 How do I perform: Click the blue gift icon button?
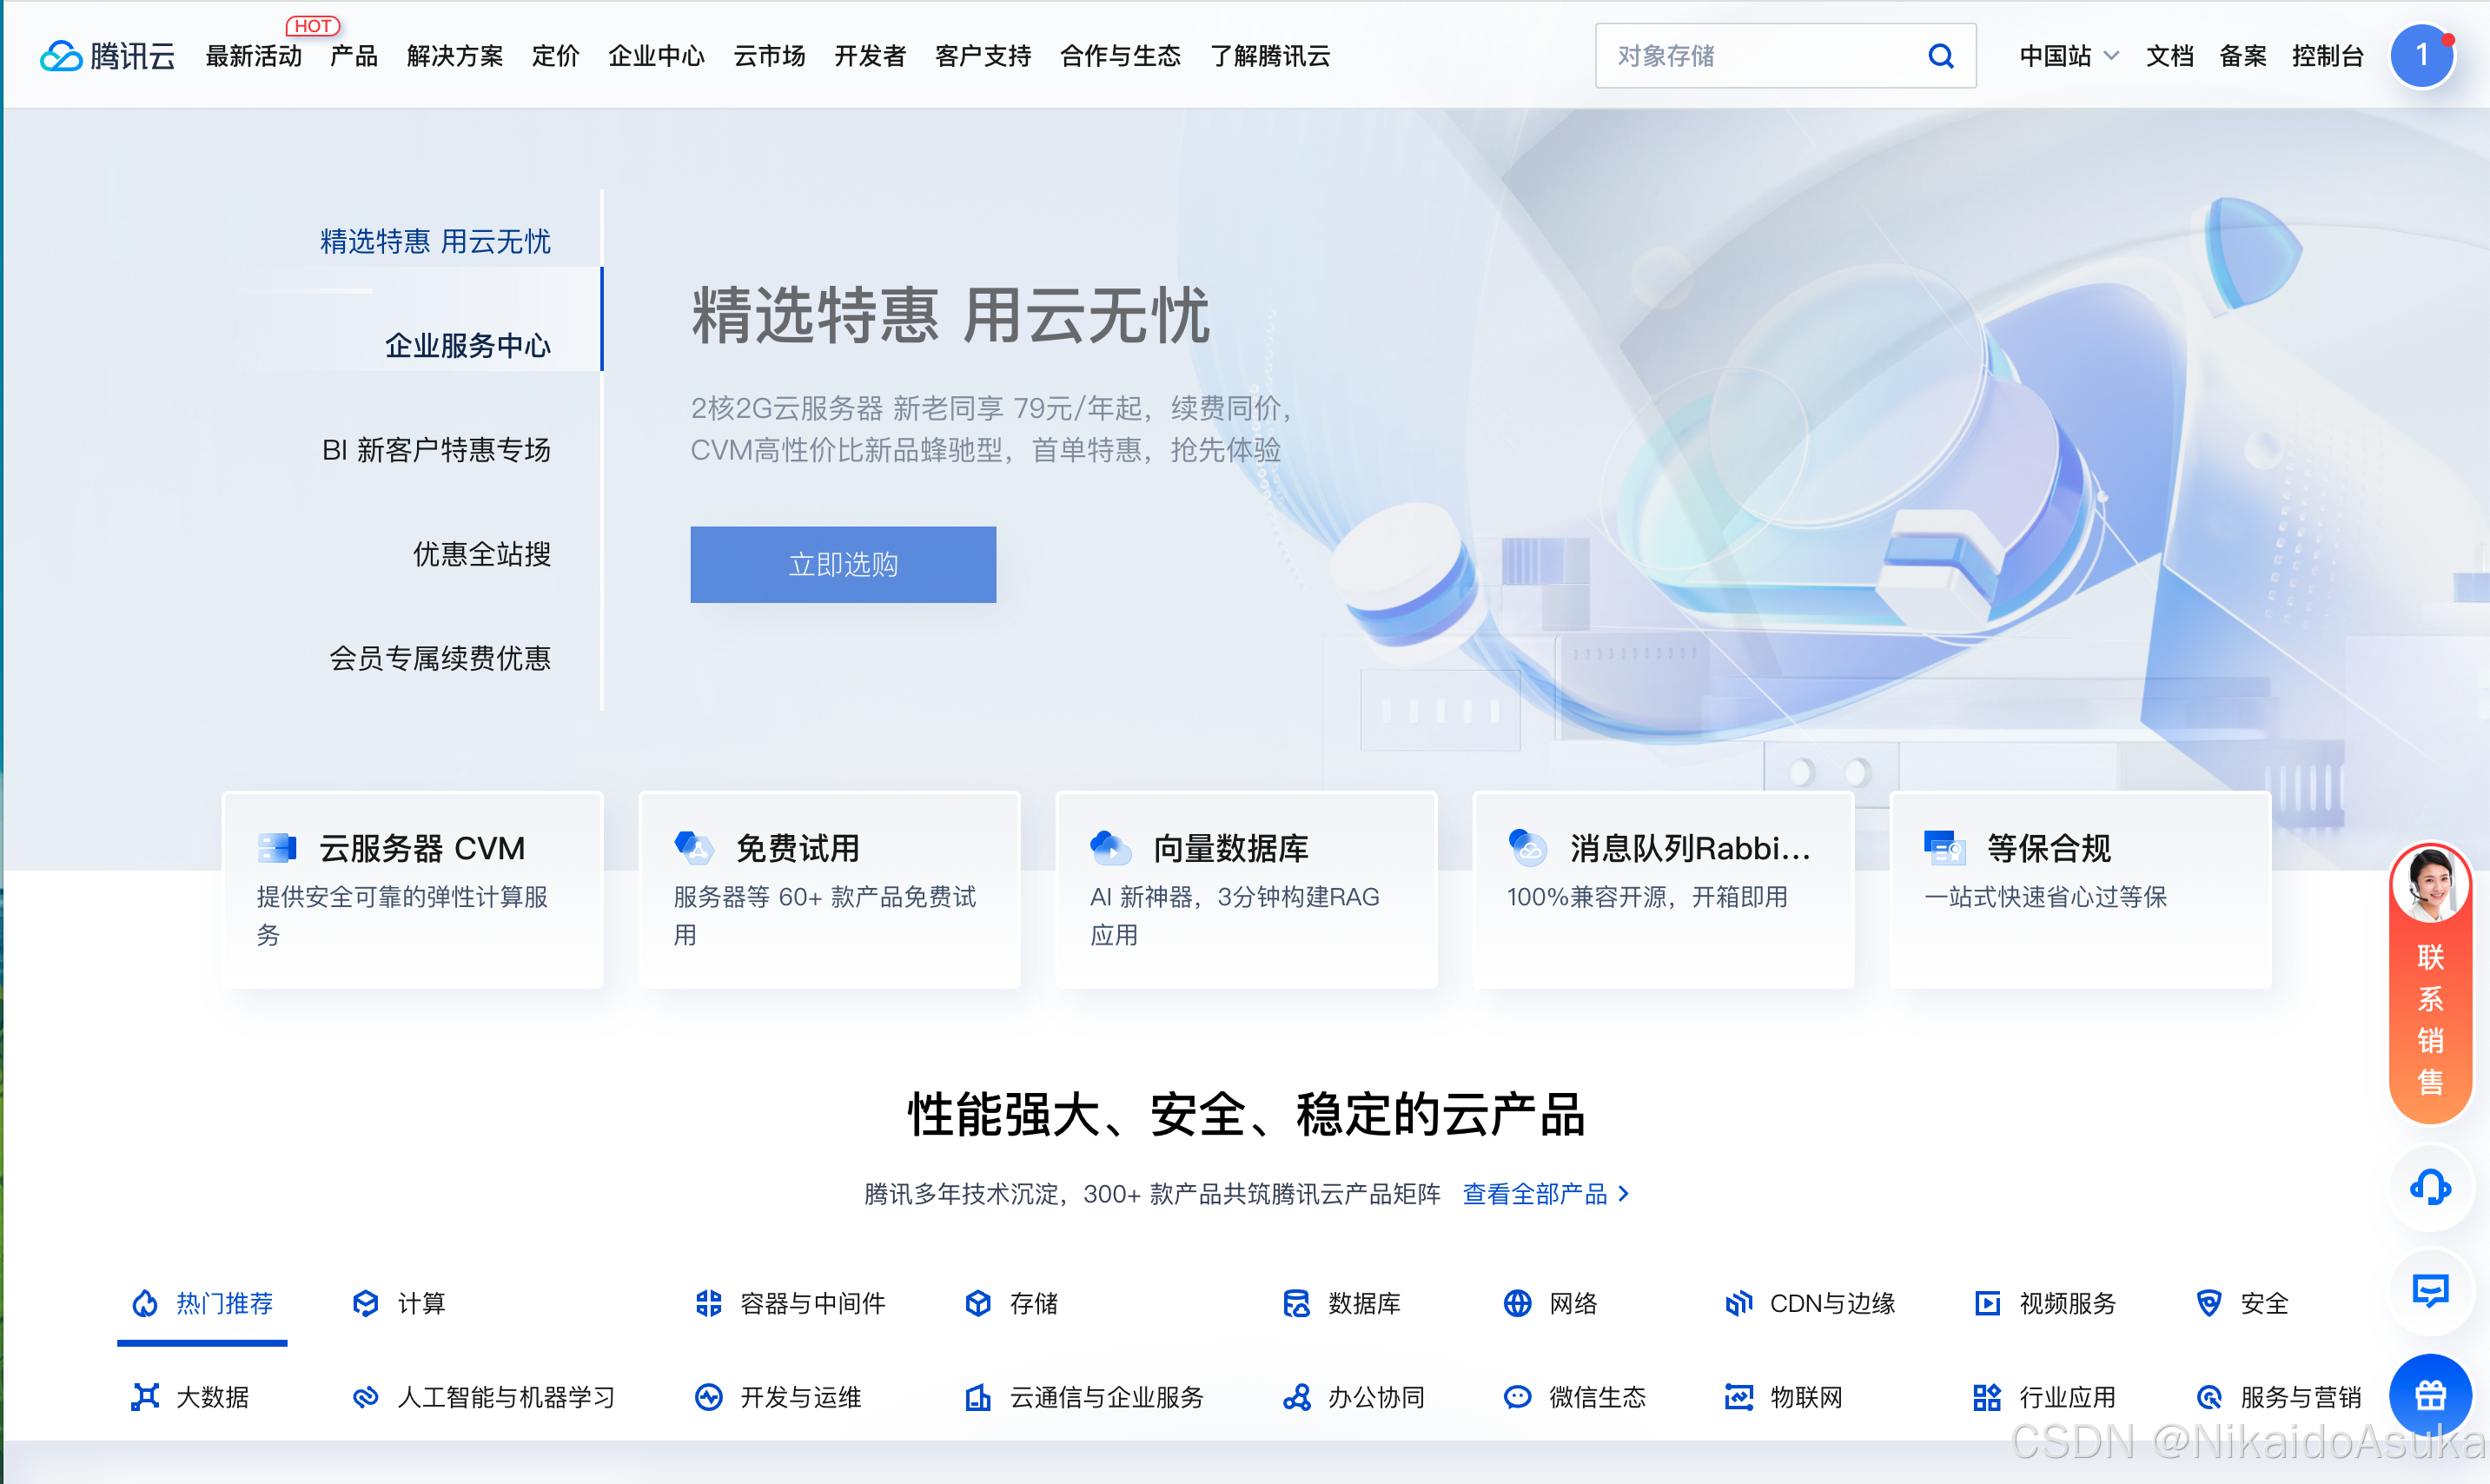click(x=2430, y=1394)
